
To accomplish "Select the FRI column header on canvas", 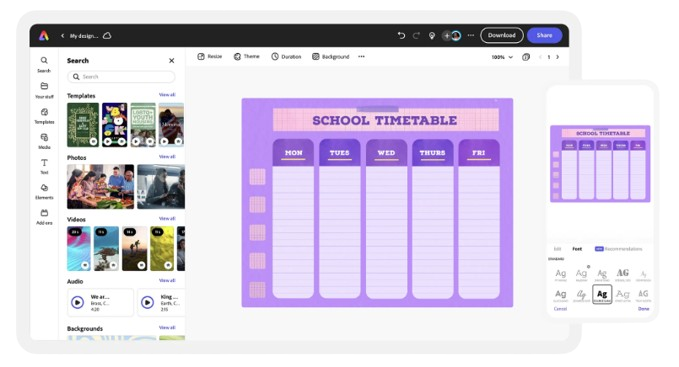I will 479,153.
